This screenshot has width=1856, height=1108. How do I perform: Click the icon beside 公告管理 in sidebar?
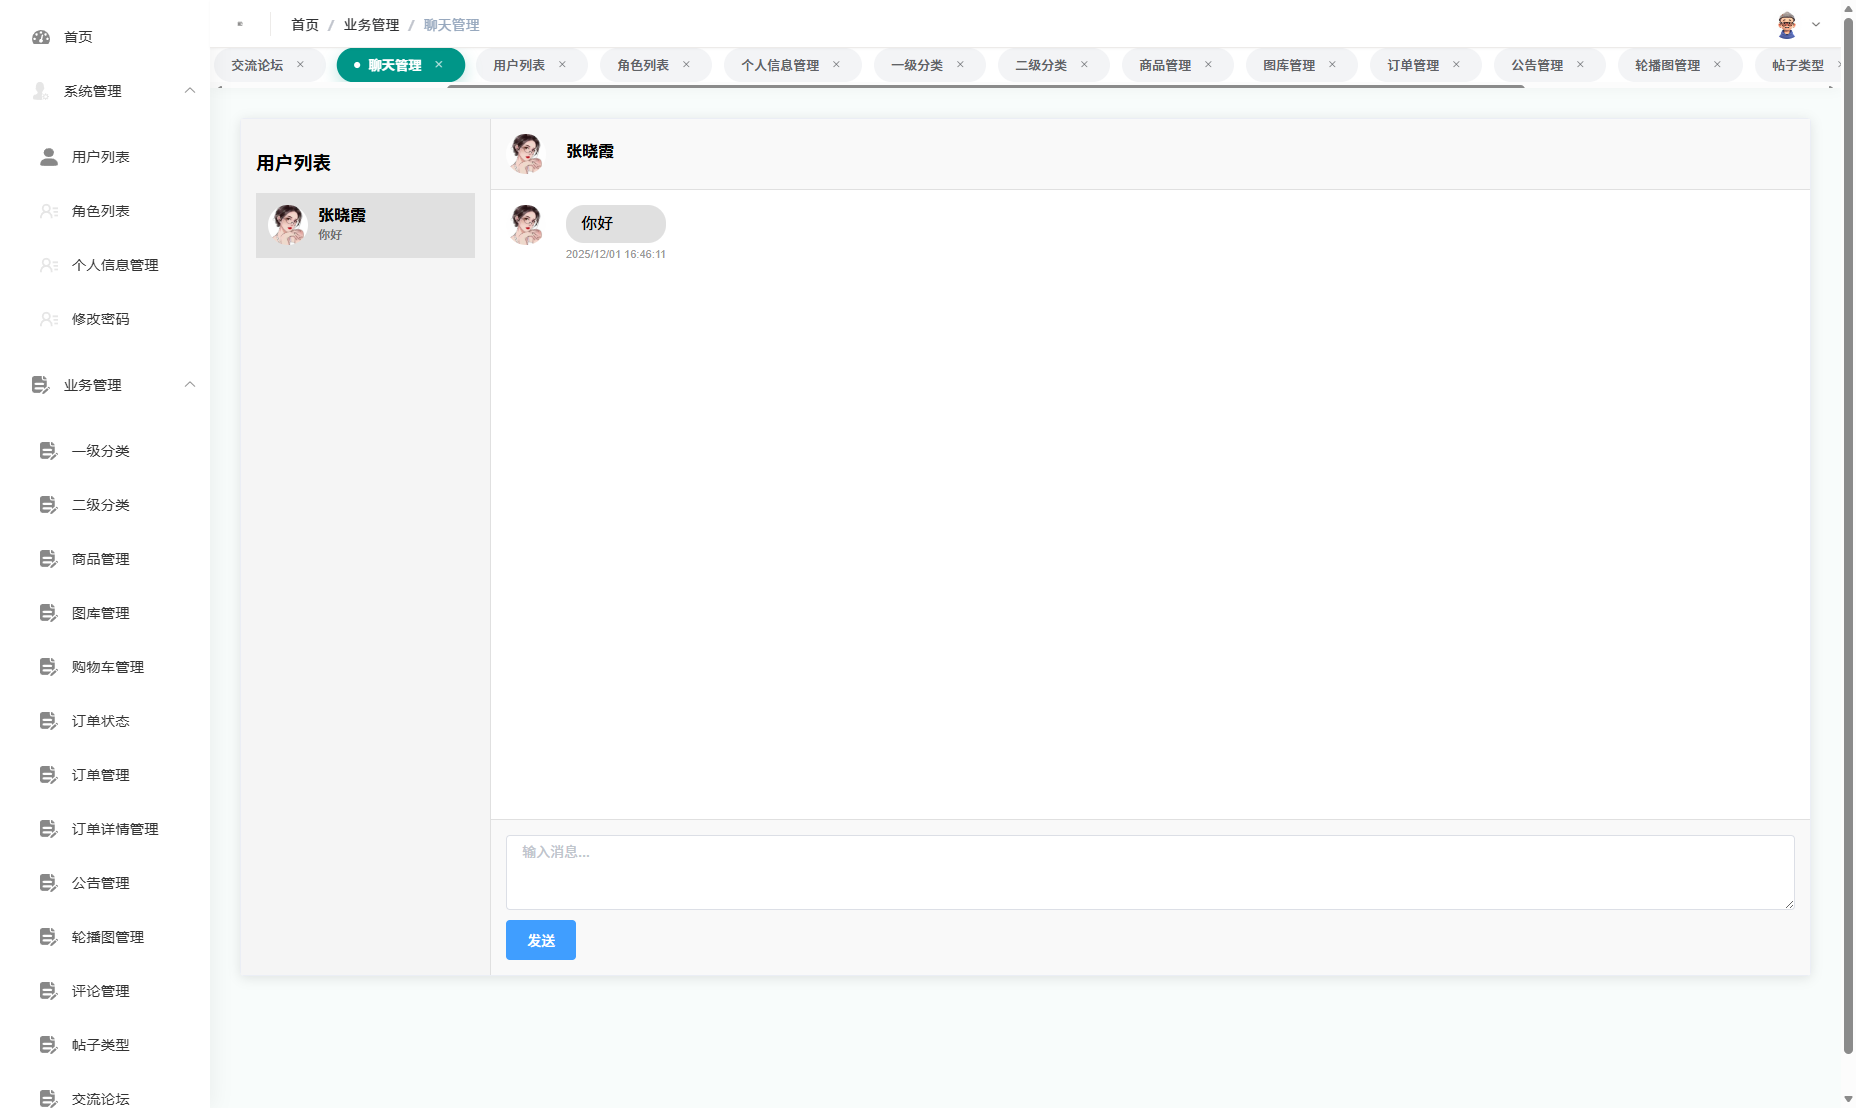(49, 883)
